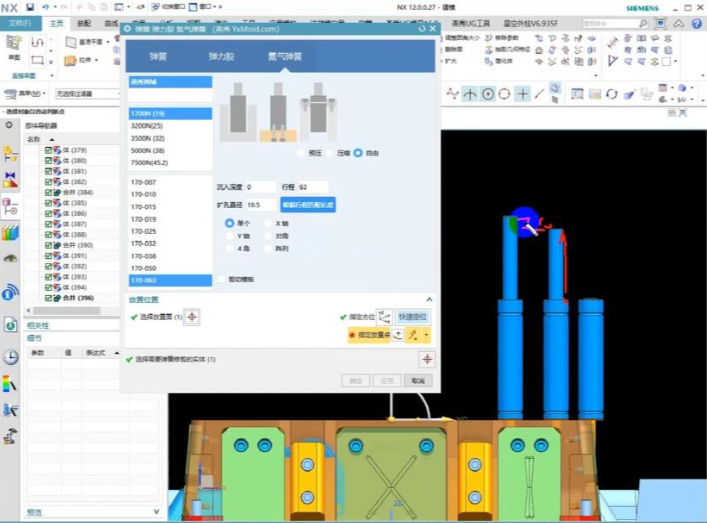707x523 pixels.
Task: Open the 草图 sketch tool
Action: [x=14, y=47]
